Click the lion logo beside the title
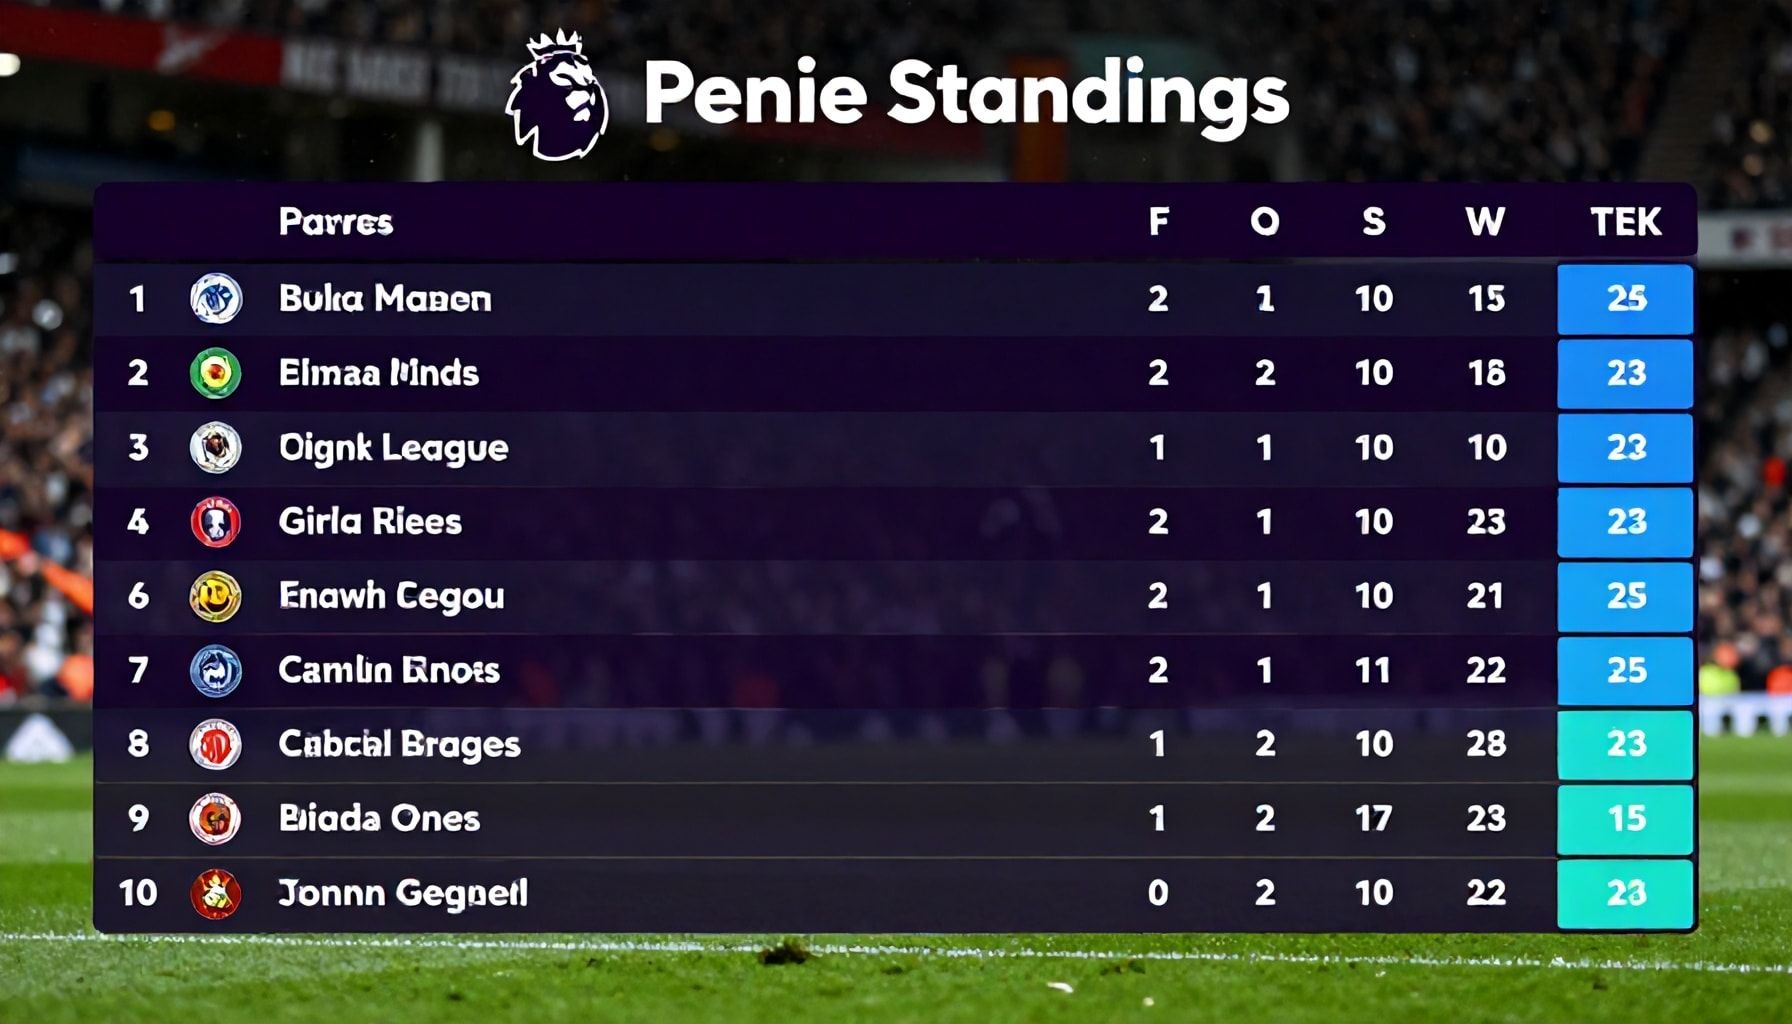Screen dimensions: 1792x1024 pos(558,97)
